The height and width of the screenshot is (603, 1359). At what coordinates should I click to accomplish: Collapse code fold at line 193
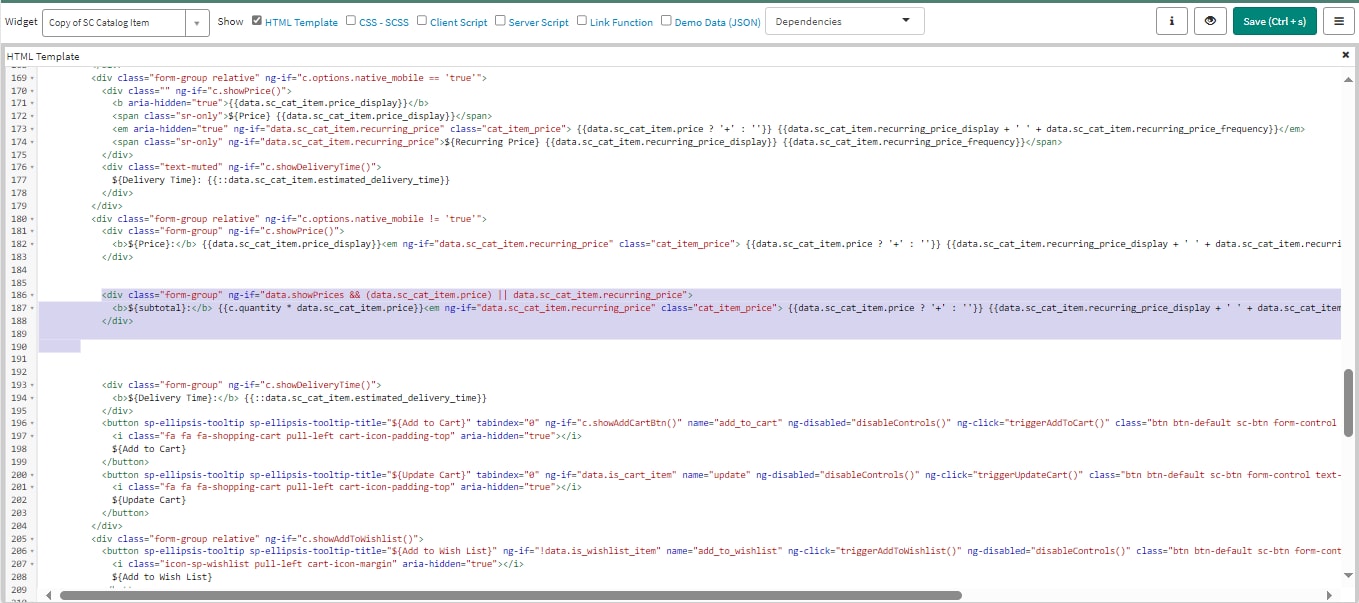point(33,385)
